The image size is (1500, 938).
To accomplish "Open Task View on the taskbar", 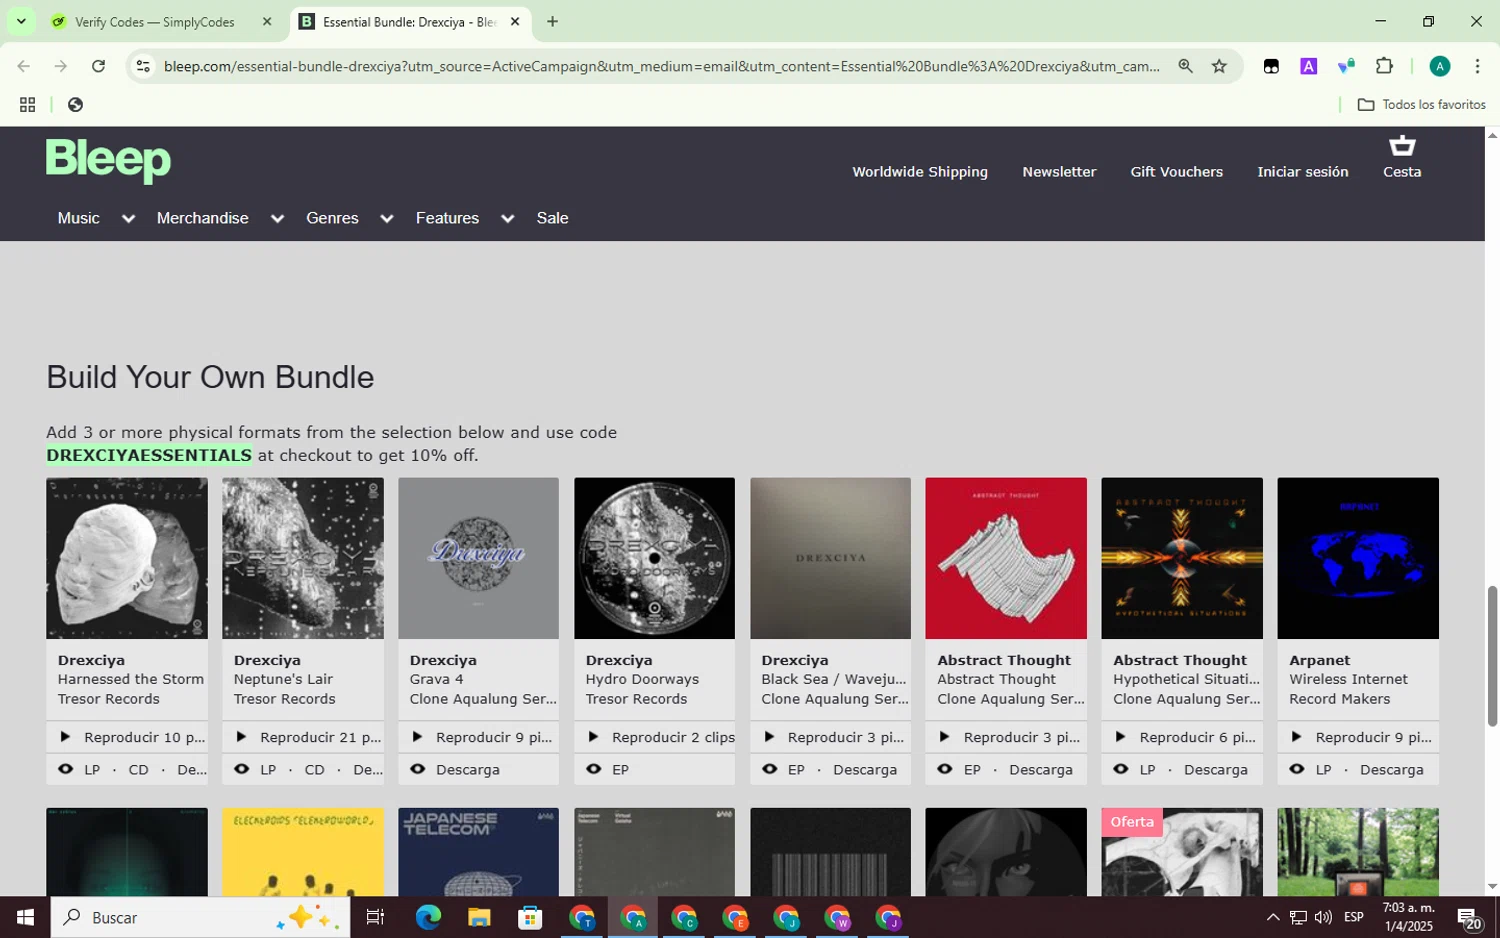I will click(x=375, y=917).
